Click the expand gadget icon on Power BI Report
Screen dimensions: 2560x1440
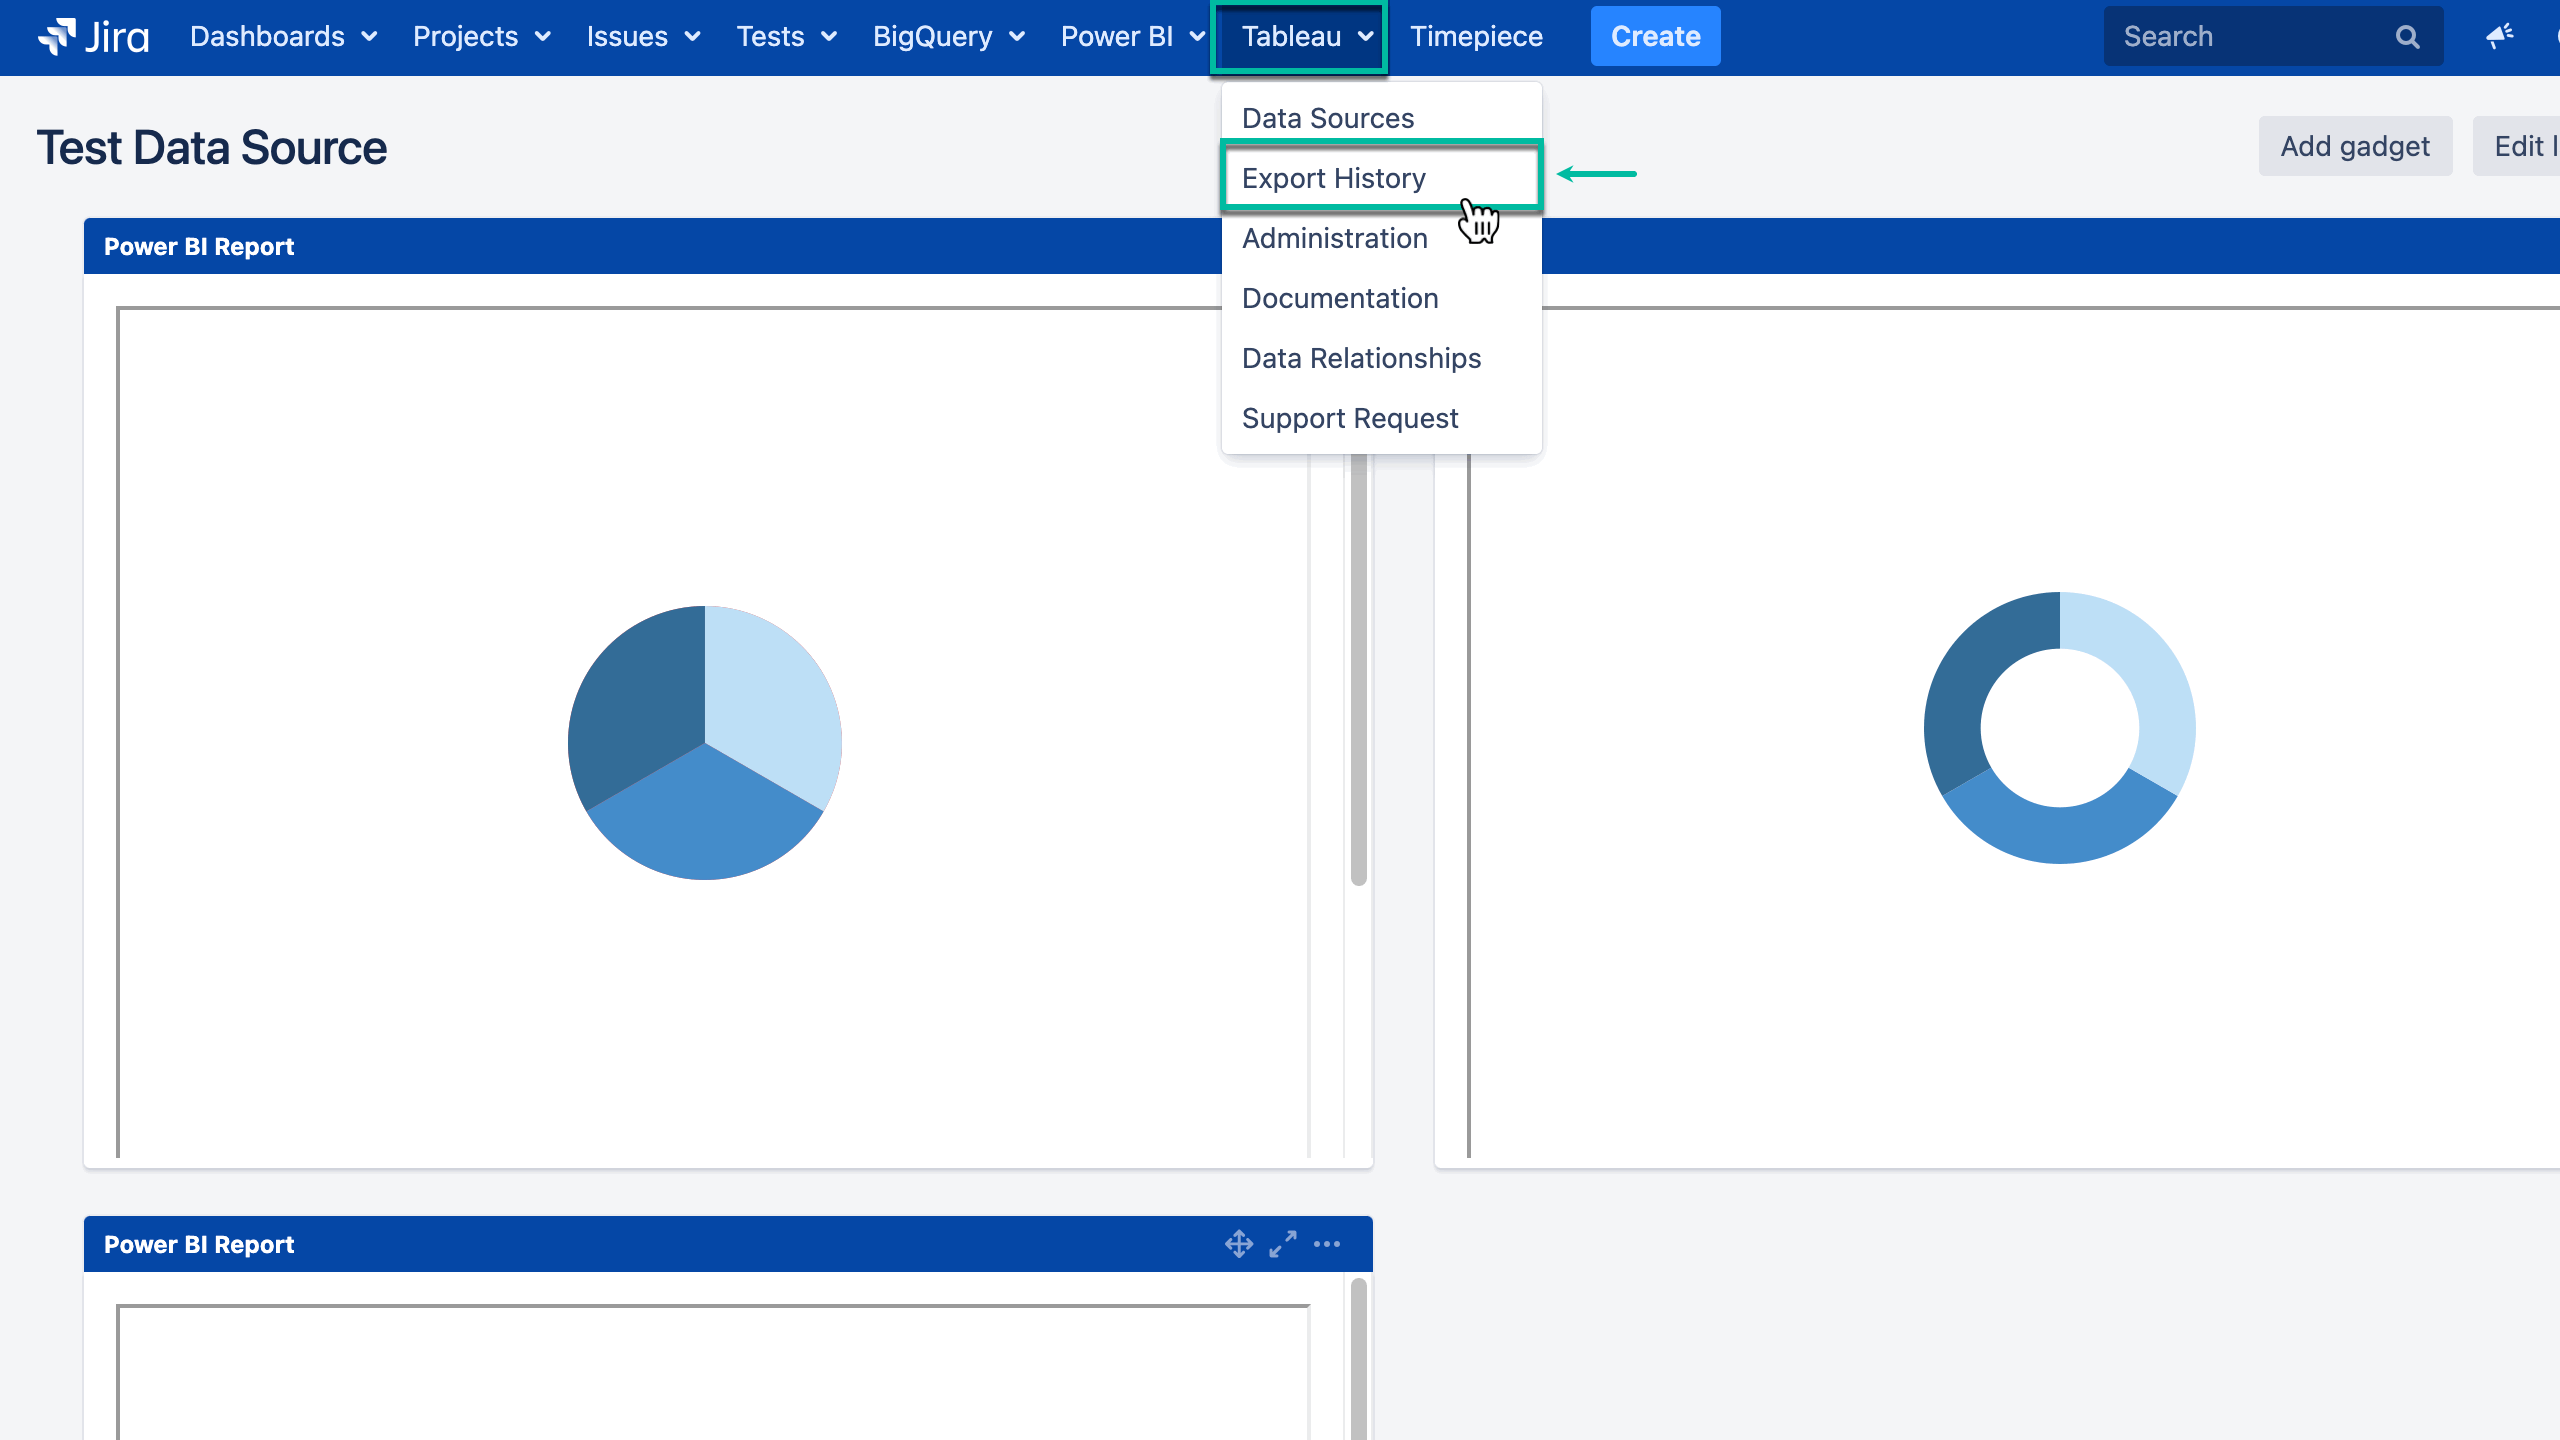[x=1282, y=1243]
